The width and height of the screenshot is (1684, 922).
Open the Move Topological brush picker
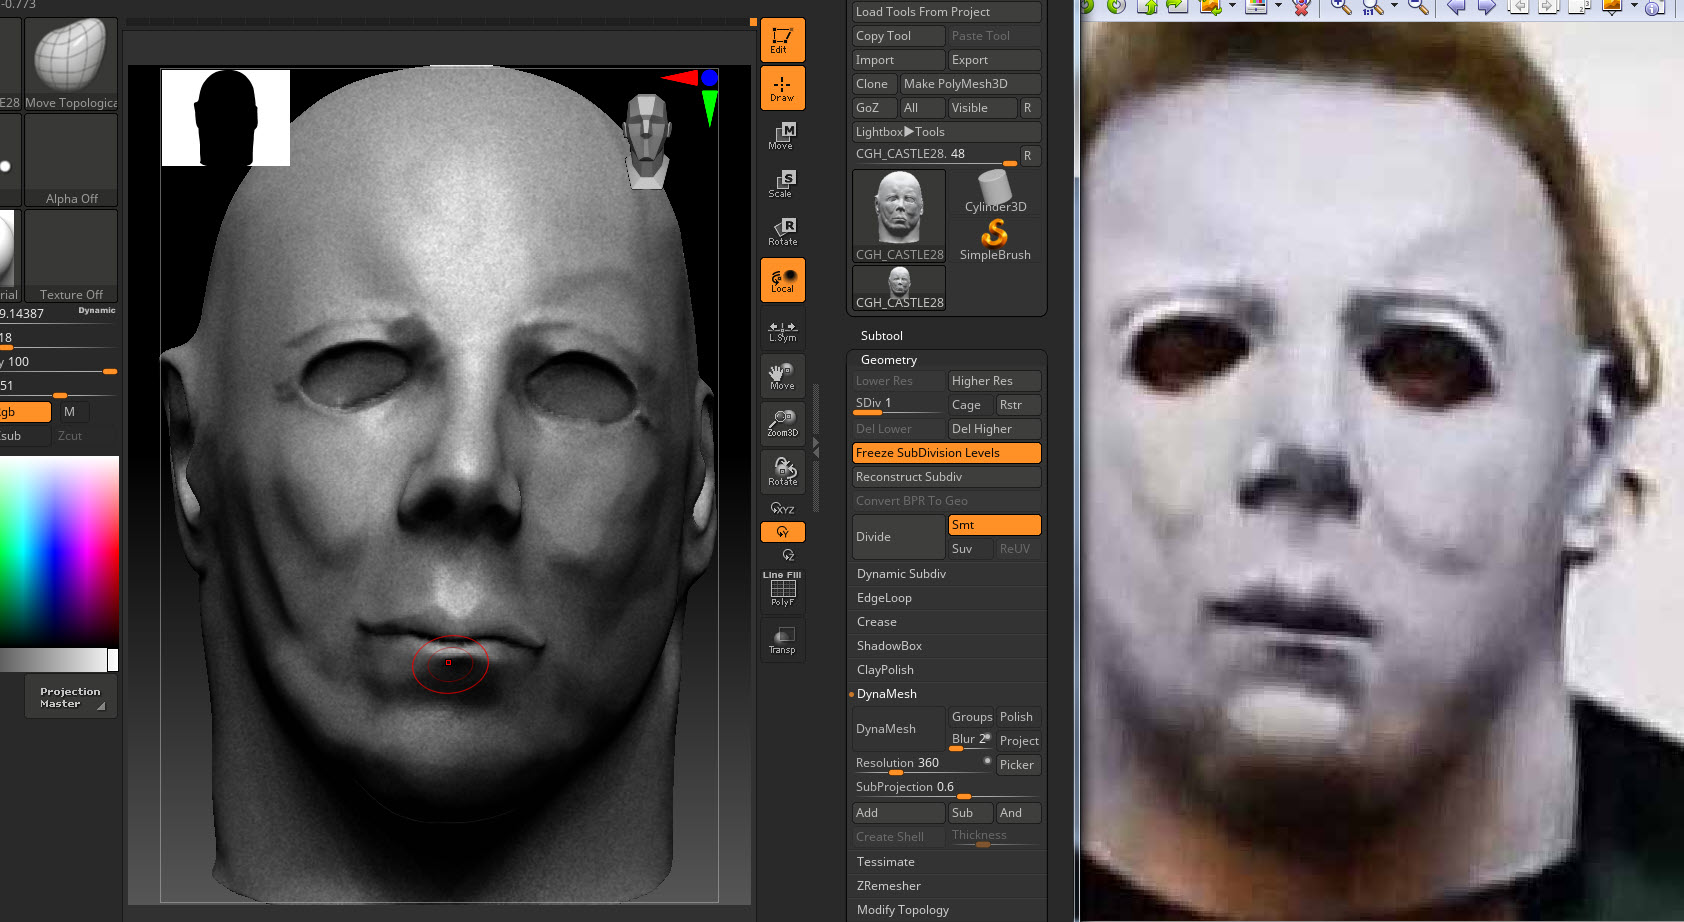coord(70,64)
